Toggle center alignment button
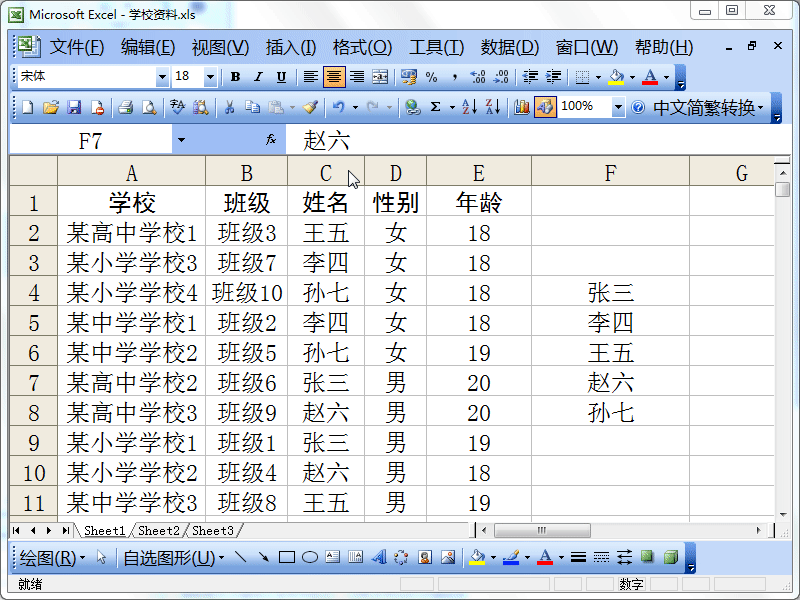800x600 pixels. click(x=334, y=77)
